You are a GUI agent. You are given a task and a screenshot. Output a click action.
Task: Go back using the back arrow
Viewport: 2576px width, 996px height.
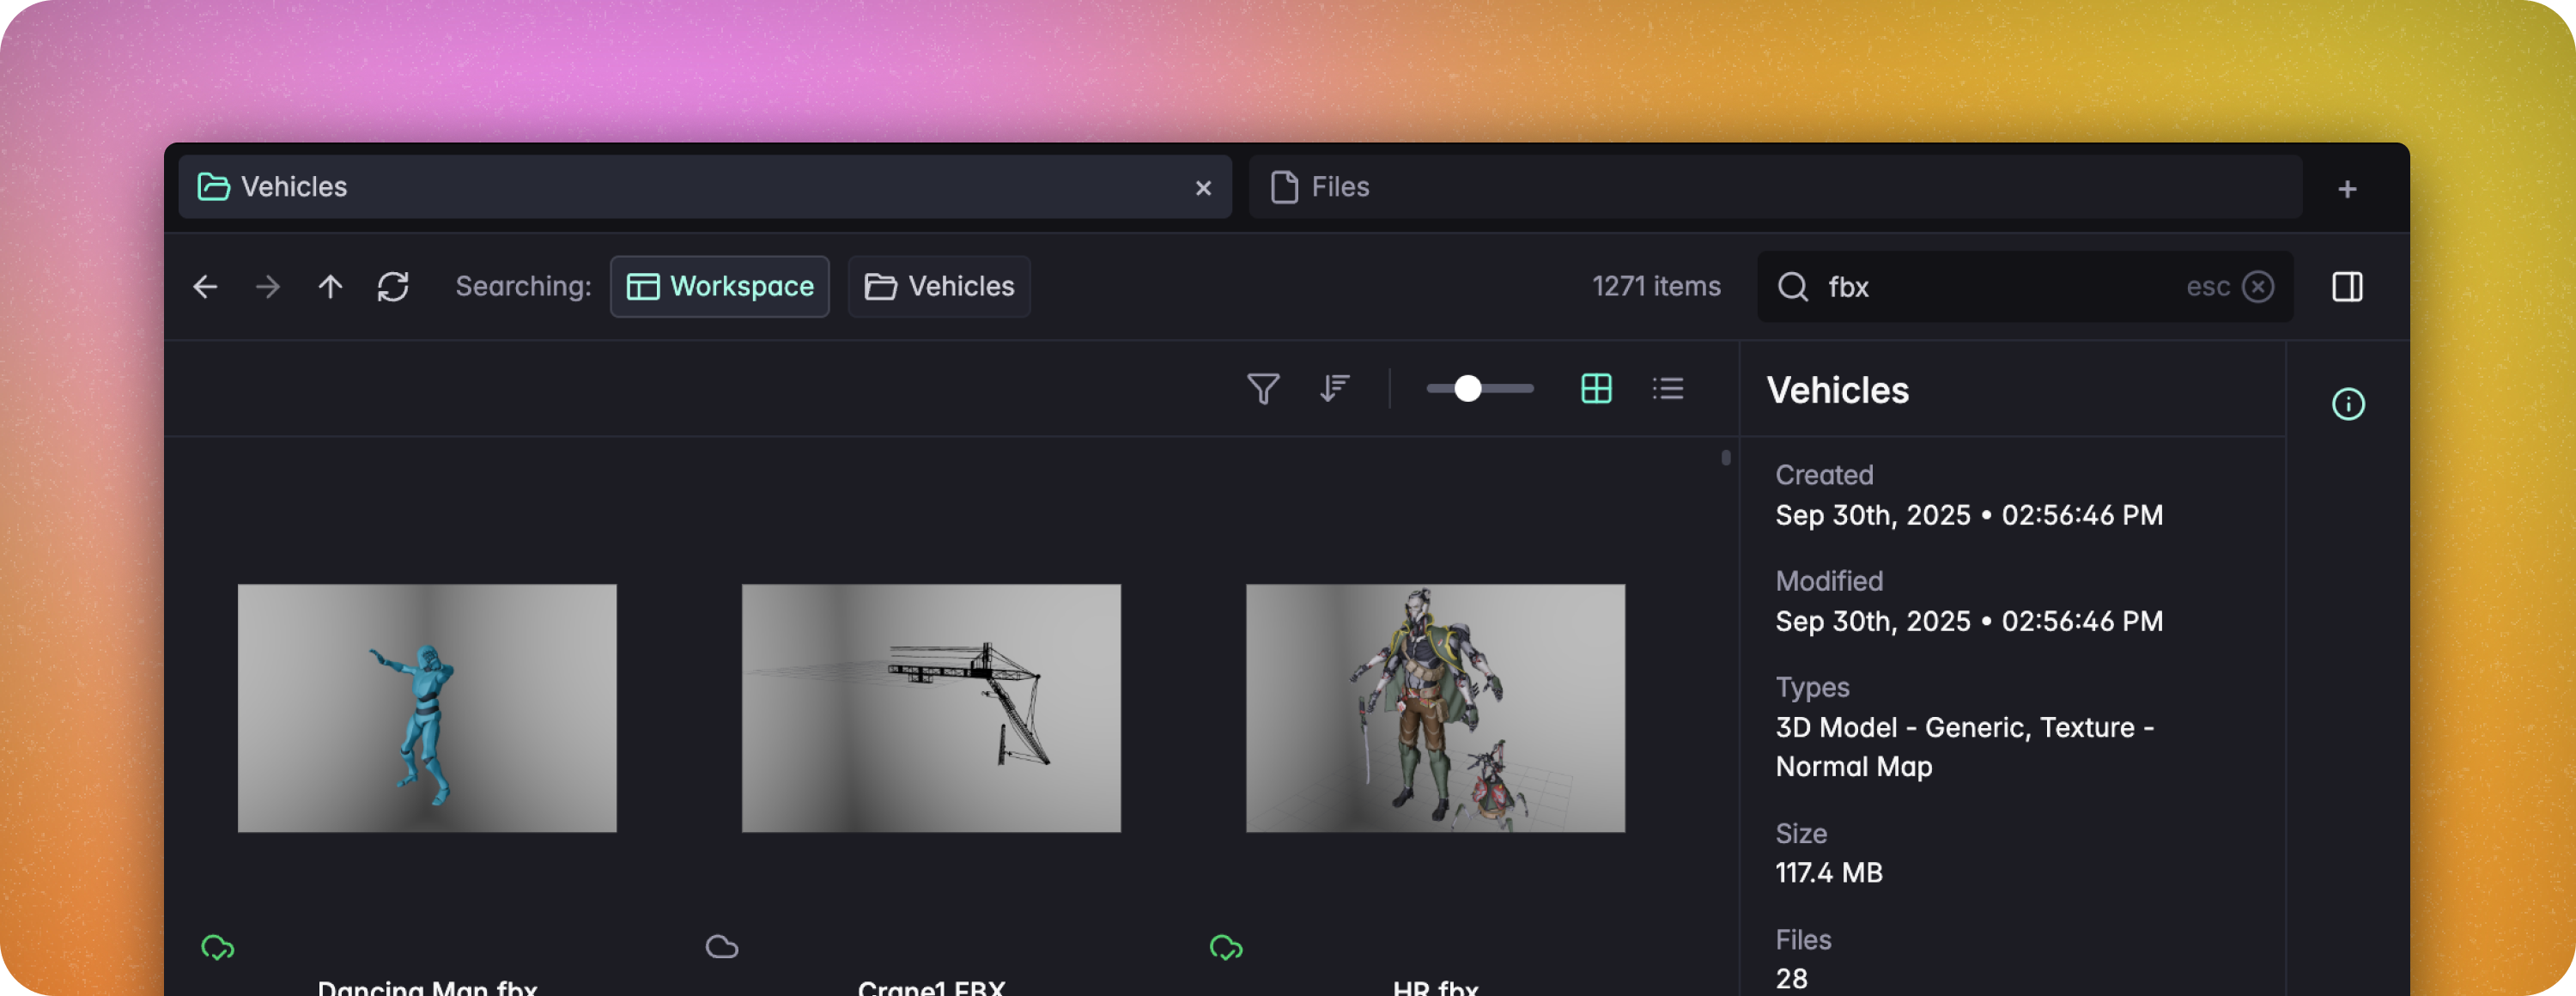tap(205, 287)
